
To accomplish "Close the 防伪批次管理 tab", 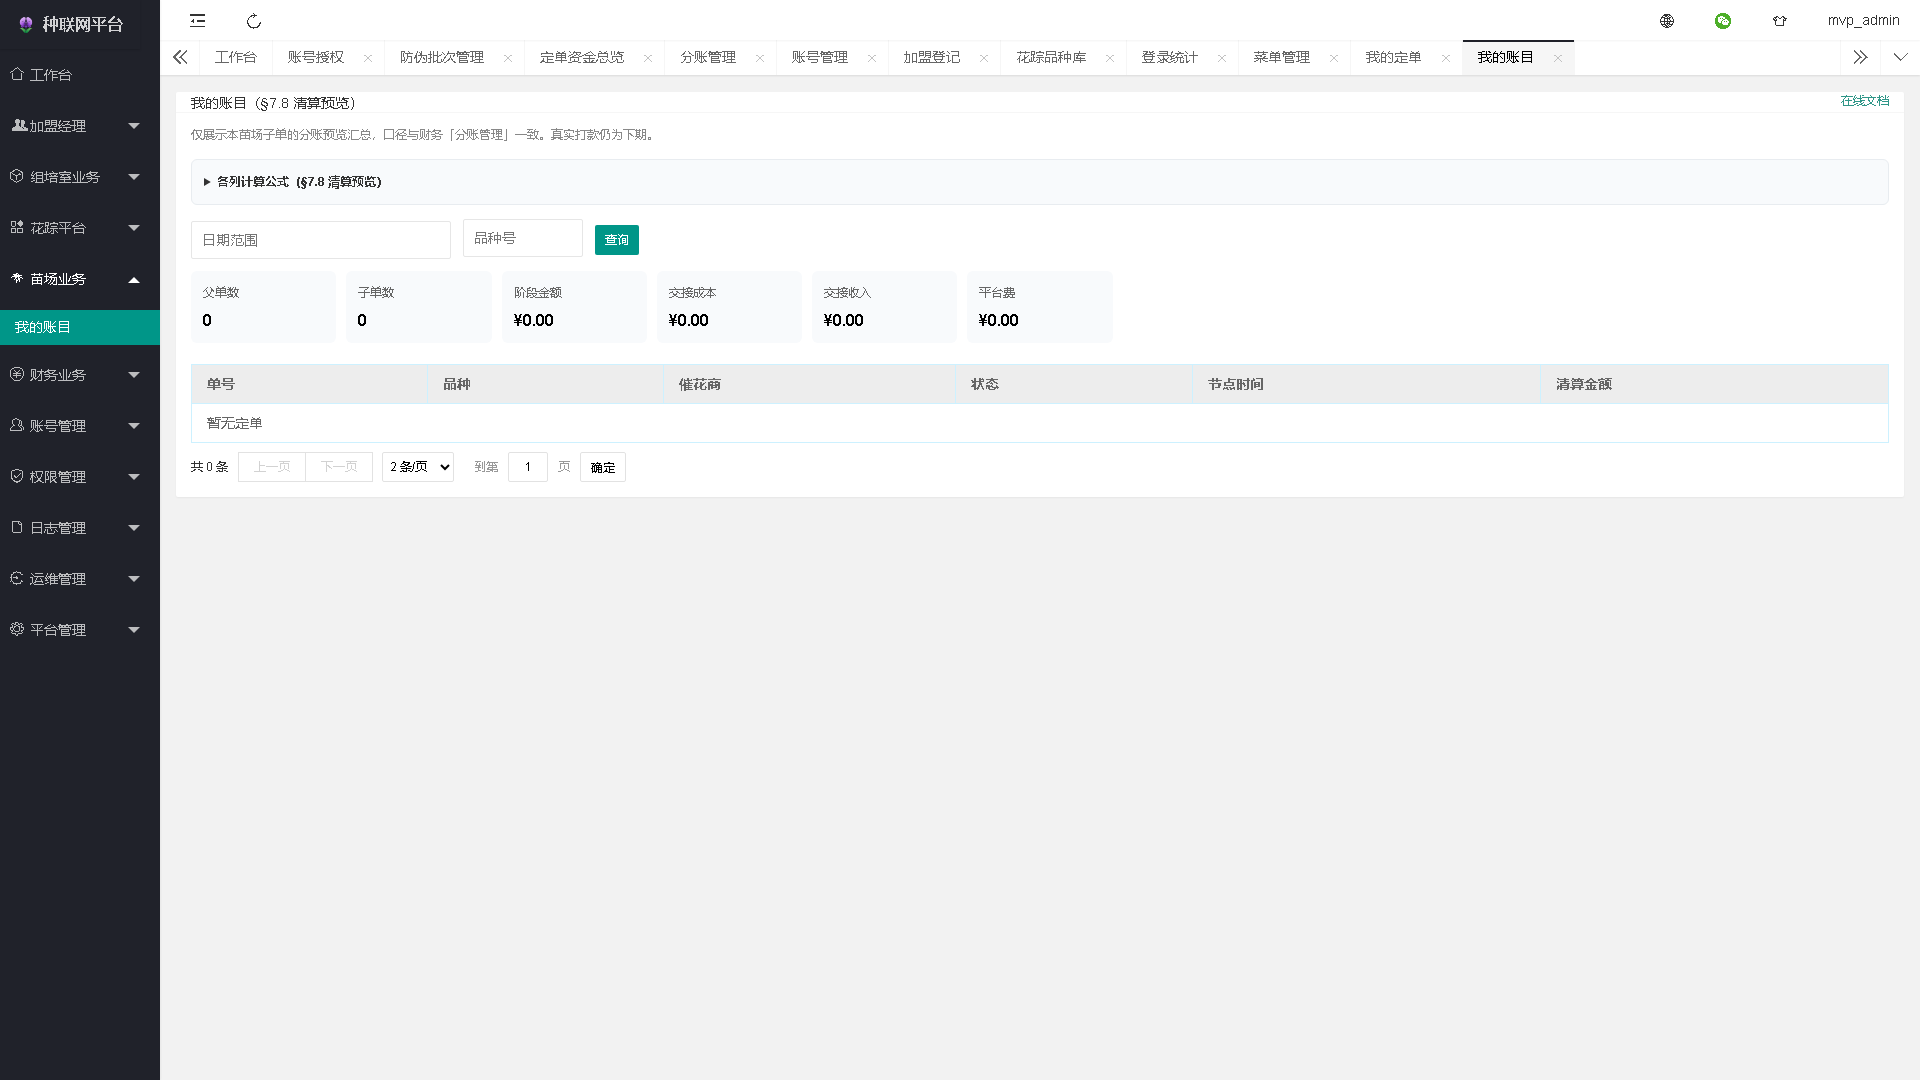I will [x=508, y=58].
